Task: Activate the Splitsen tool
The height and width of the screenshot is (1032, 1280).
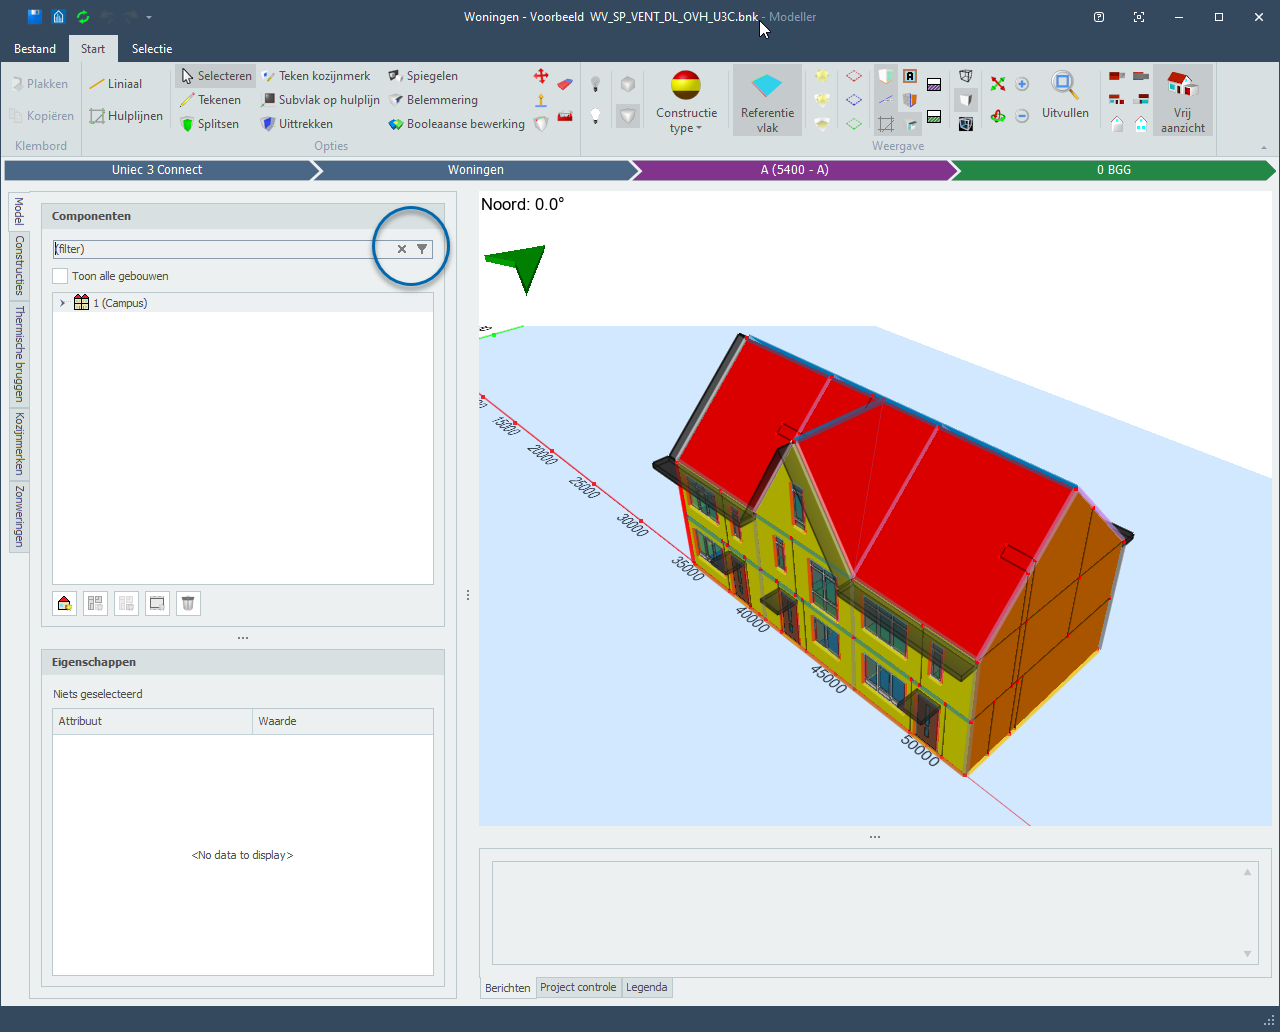Action: click(x=209, y=124)
